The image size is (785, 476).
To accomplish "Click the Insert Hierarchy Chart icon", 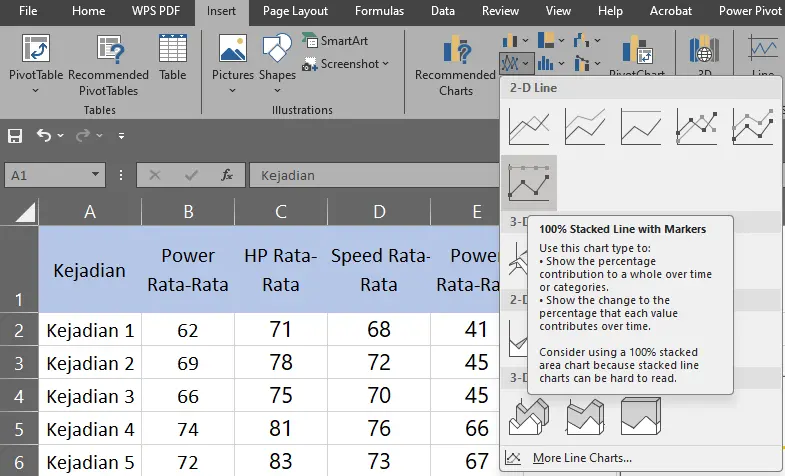I will pos(546,40).
